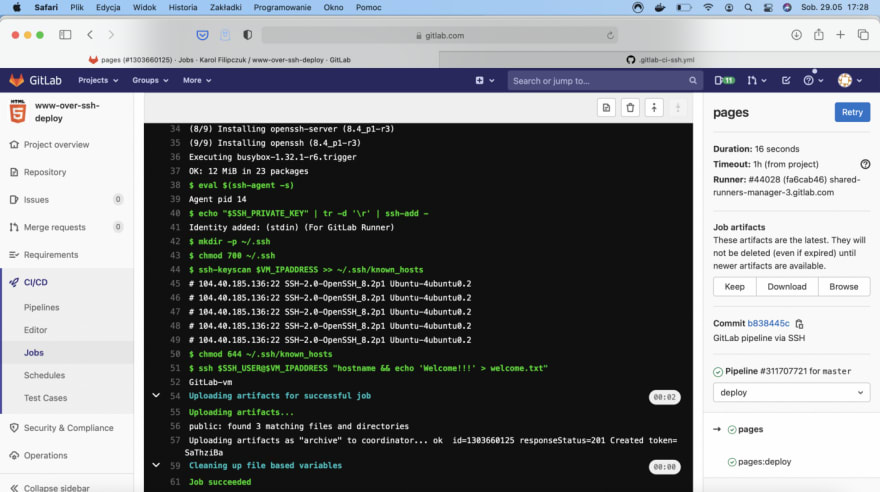Open Pipelines under CI/CD
The height and width of the screenshot is (492, 880).
42,307
